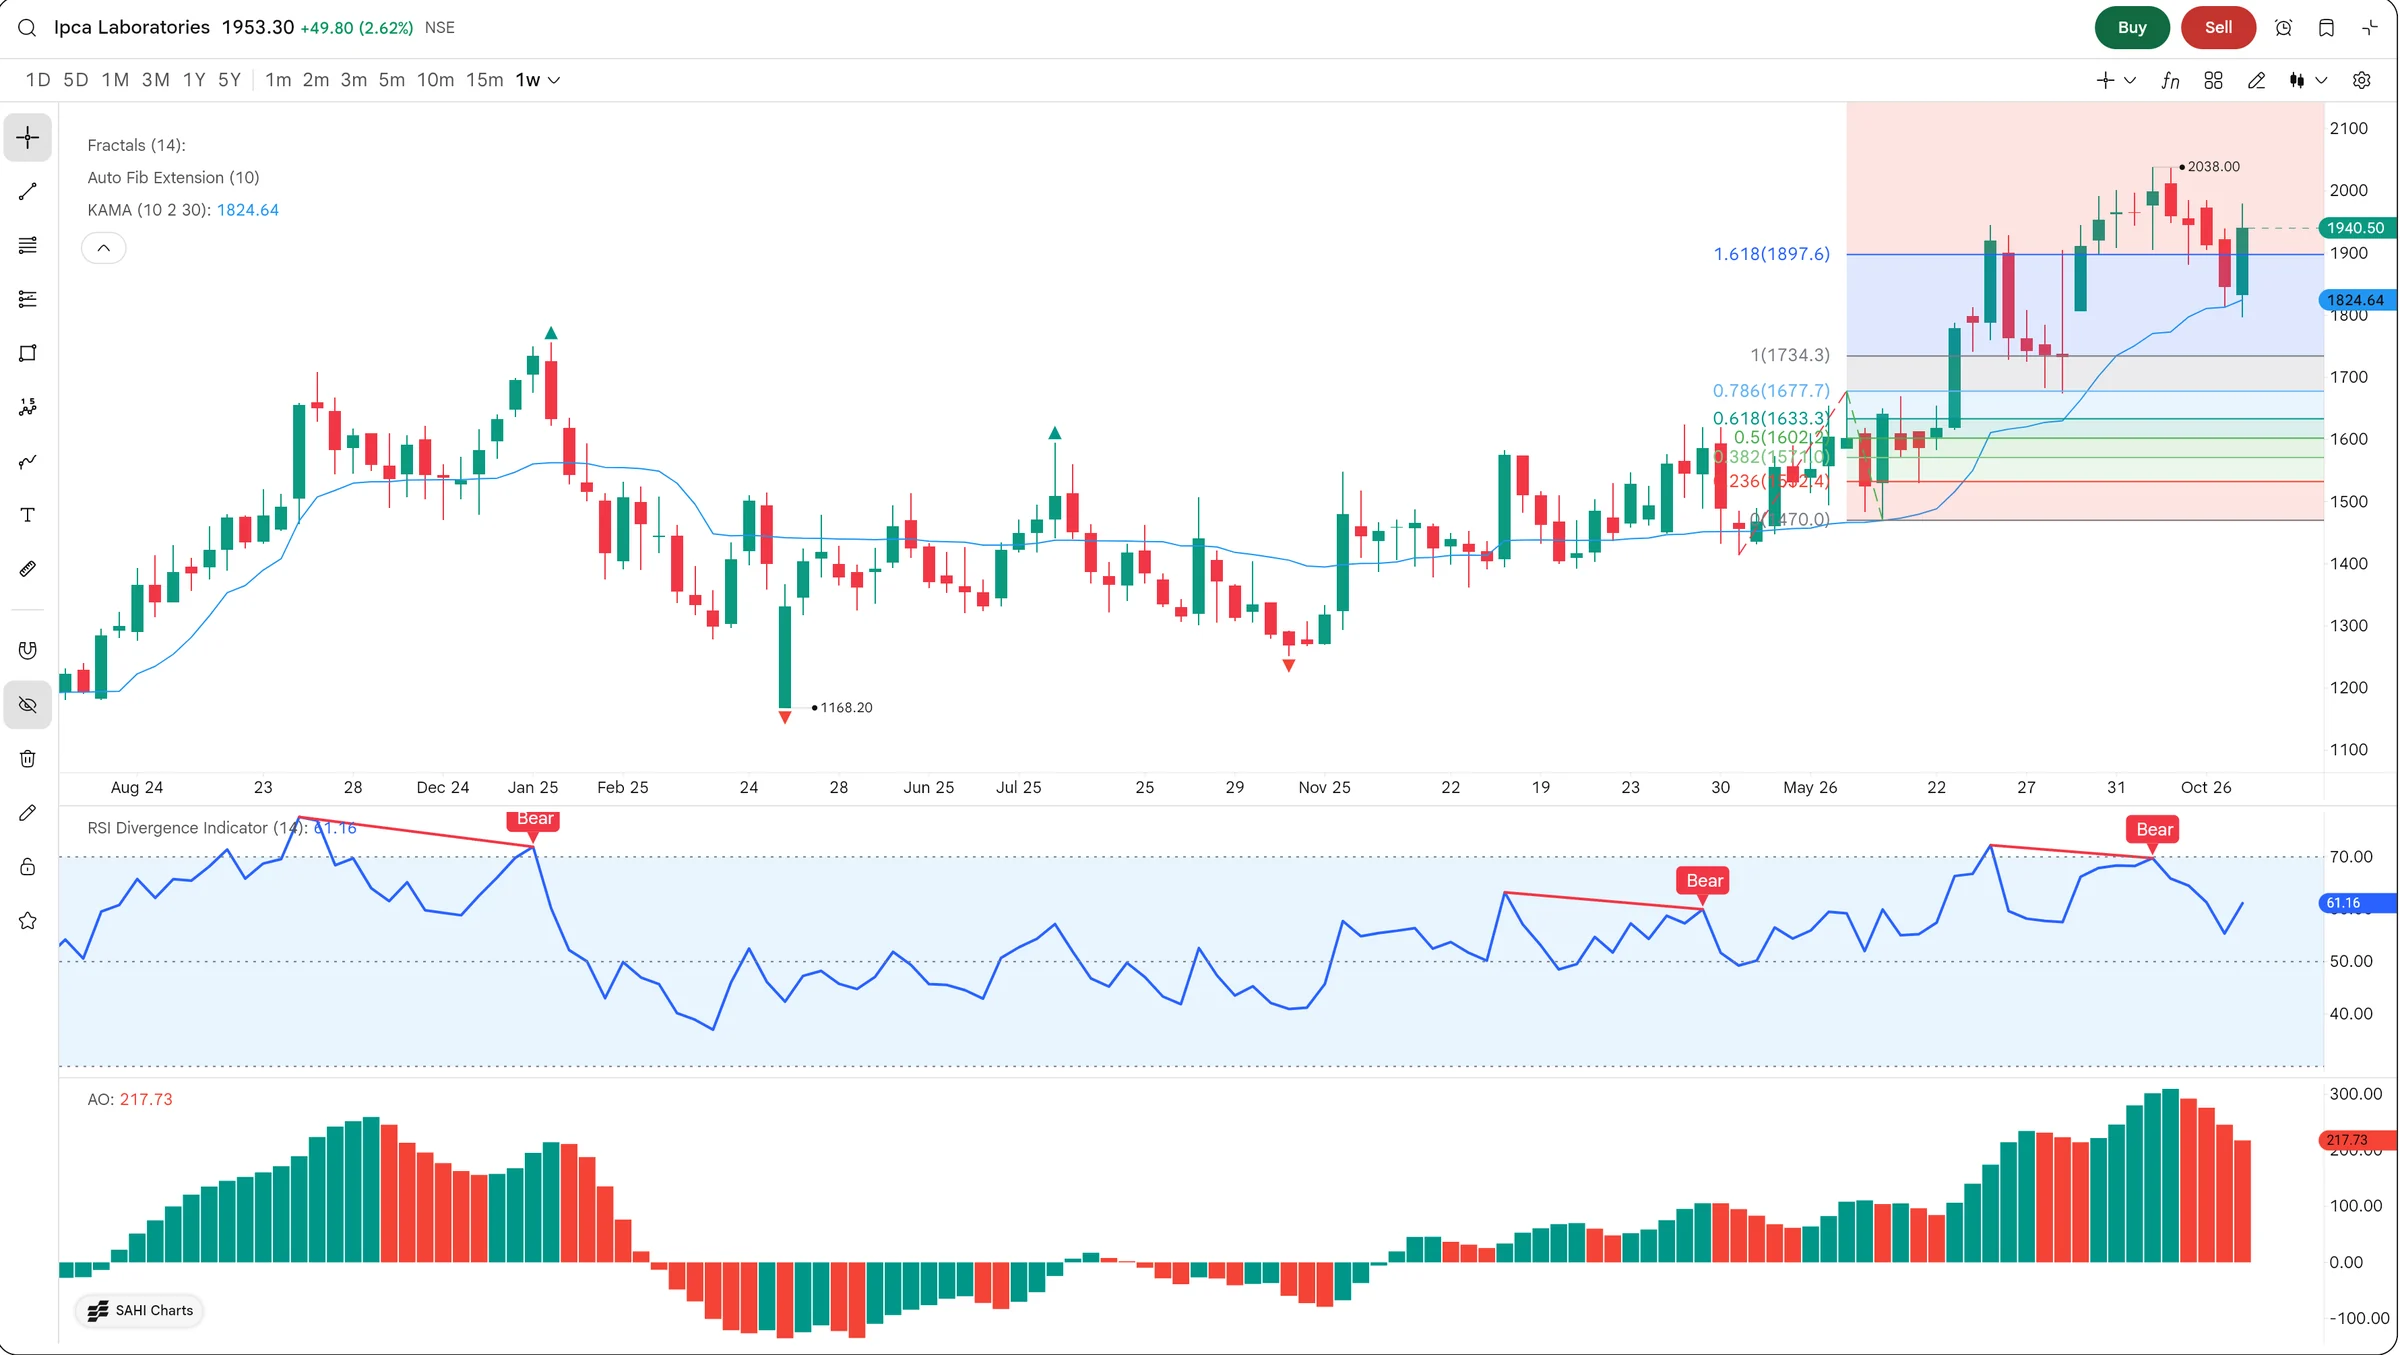This screenshot has height=1355, width=2400.
Task: Bookmark Ipca Laboratories to watchlist
Action: [2327, 28]
